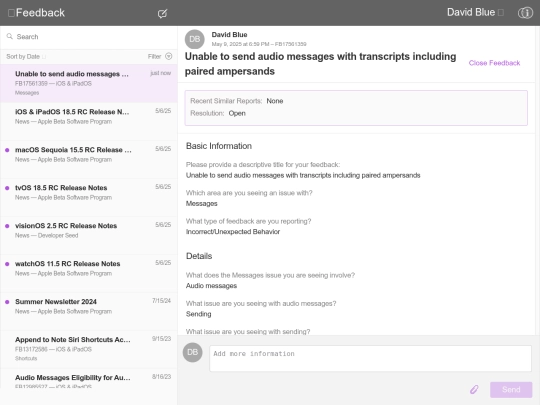Open the Filter circle arrow icon
Screen dimensions: 540x405
click(168, 56)
